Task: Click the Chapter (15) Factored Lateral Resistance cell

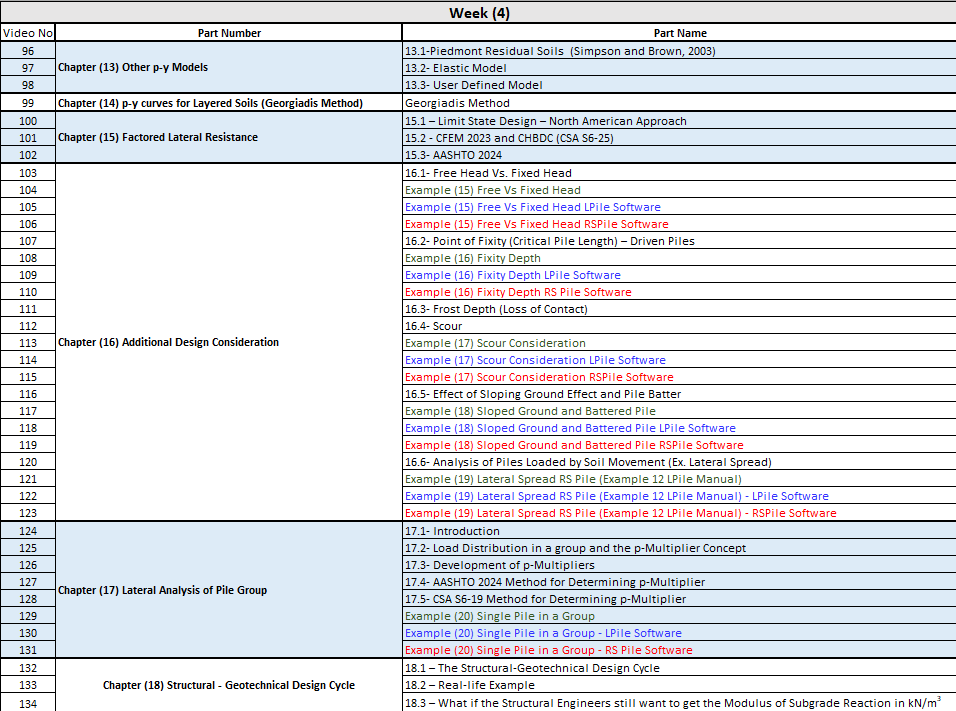Action: pos(158,137)
